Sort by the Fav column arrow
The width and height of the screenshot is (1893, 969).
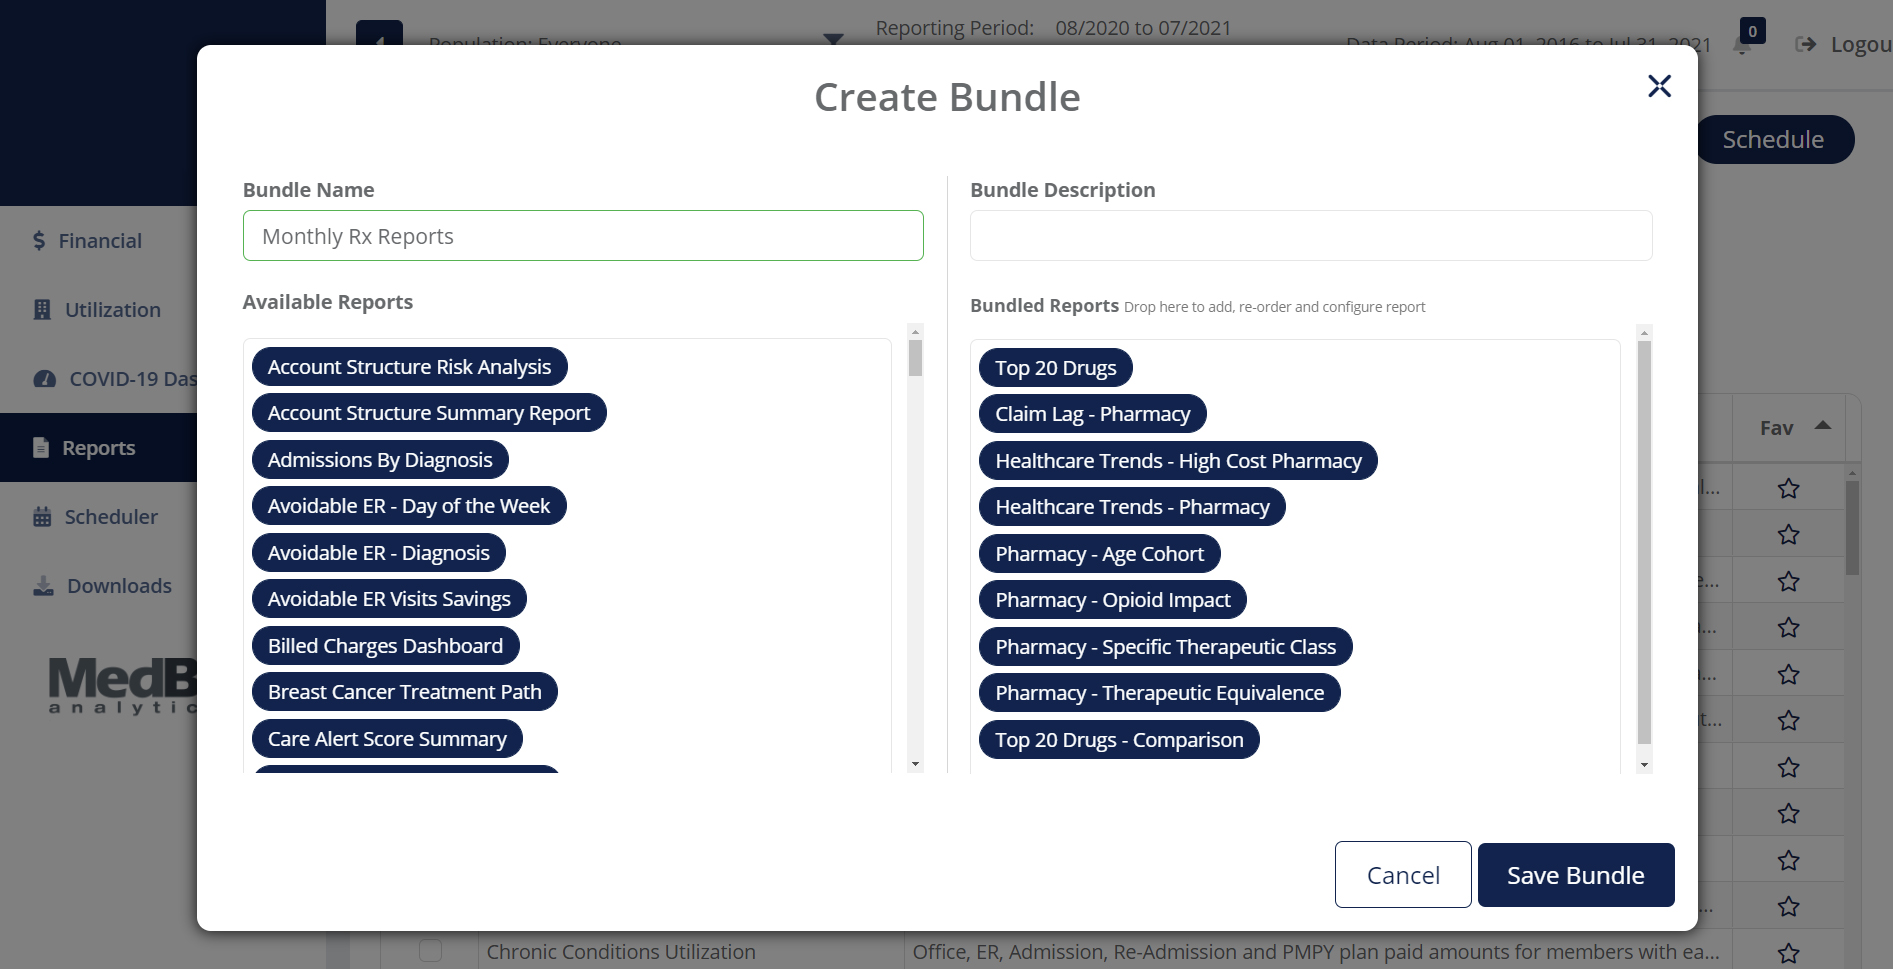pos(1823,426)
